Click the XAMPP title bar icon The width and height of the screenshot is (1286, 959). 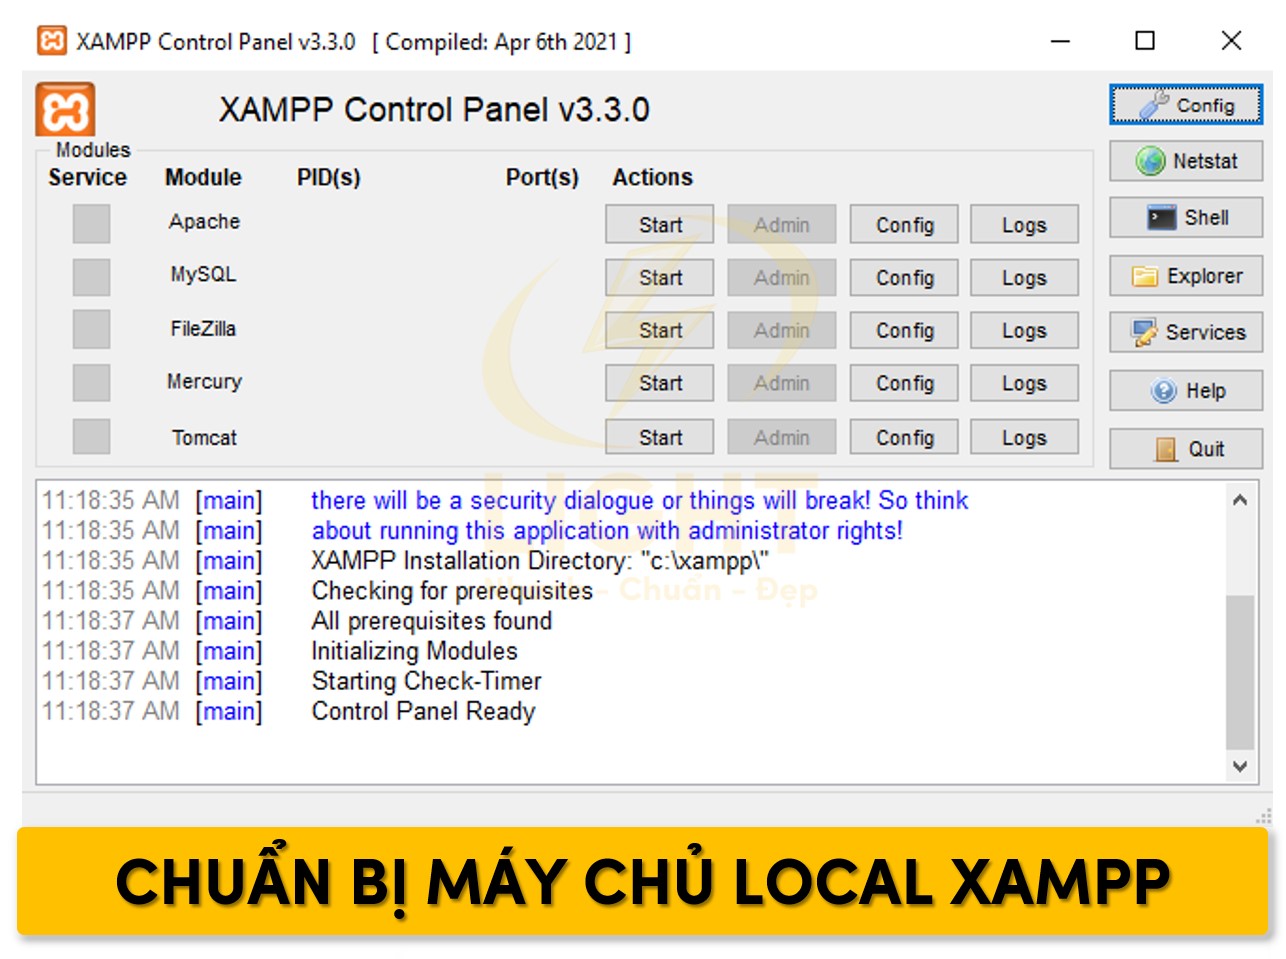52,41
